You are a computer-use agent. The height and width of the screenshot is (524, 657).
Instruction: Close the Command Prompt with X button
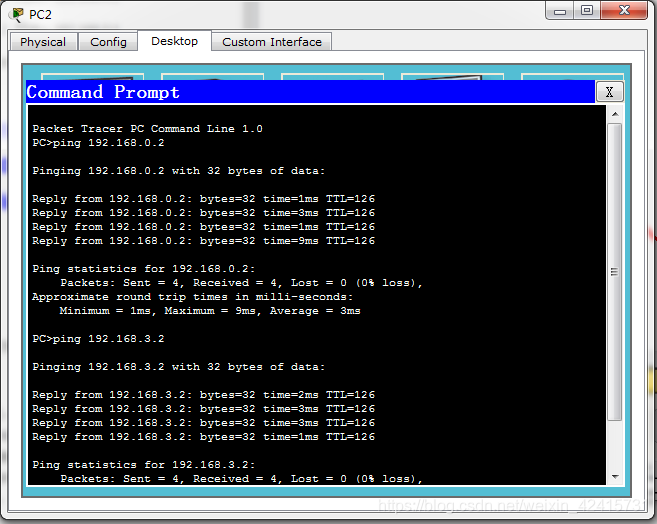[x=609, y=92]
